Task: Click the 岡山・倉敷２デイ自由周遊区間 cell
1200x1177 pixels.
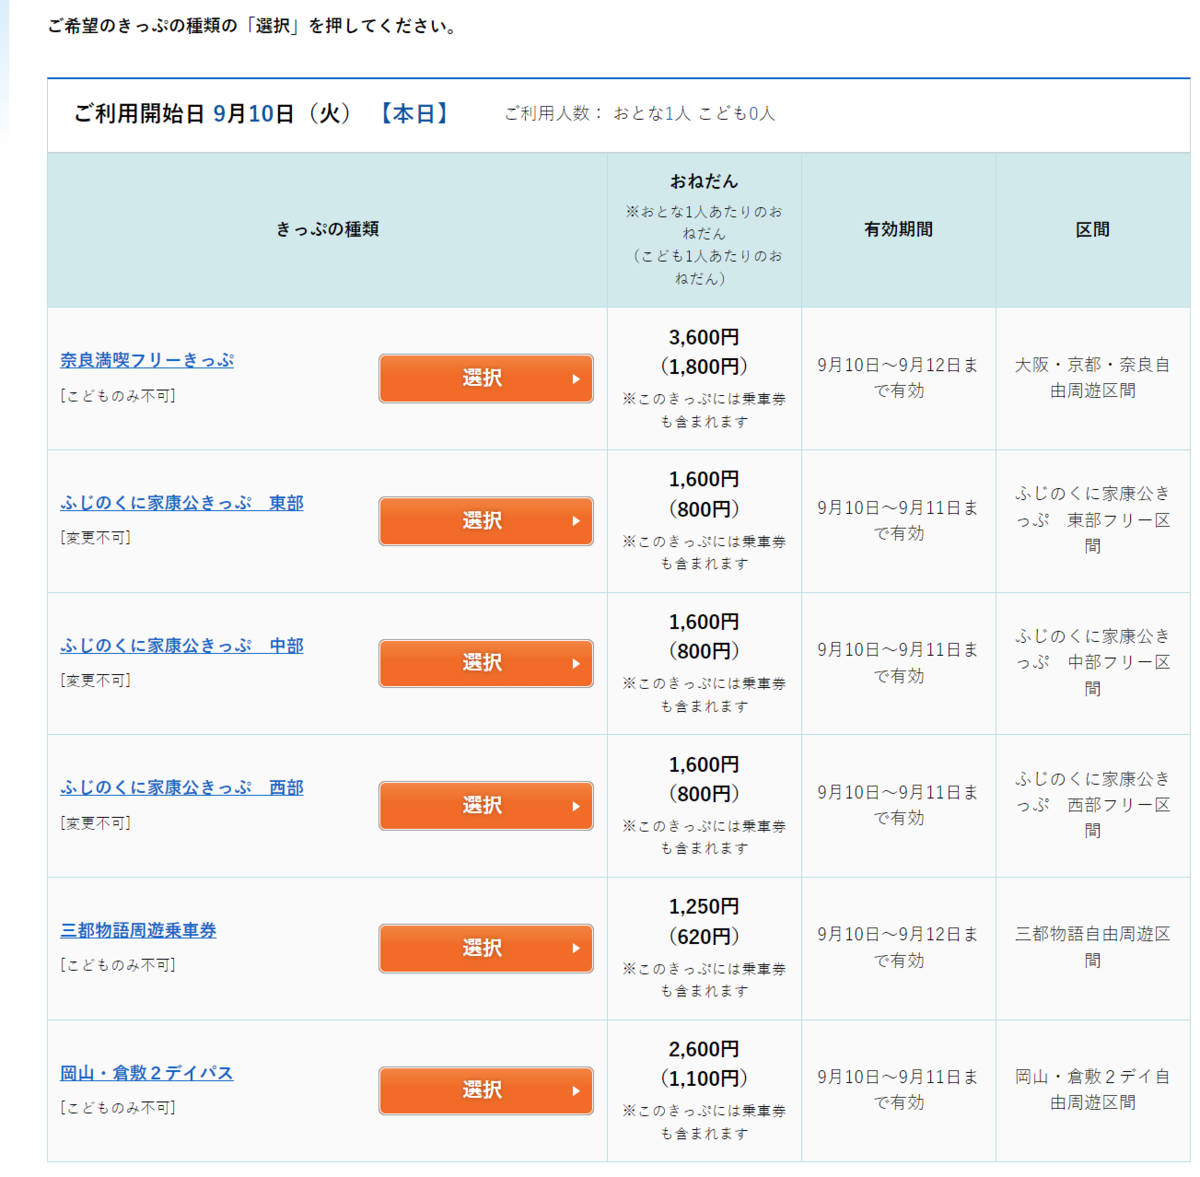Action: click(x=1093, y=1090)
